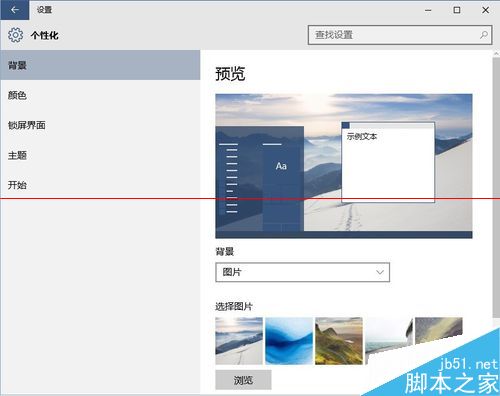Select the 背景 sidebar item
This screenshot has width=500, height=396.
click(x=100, y=65)
